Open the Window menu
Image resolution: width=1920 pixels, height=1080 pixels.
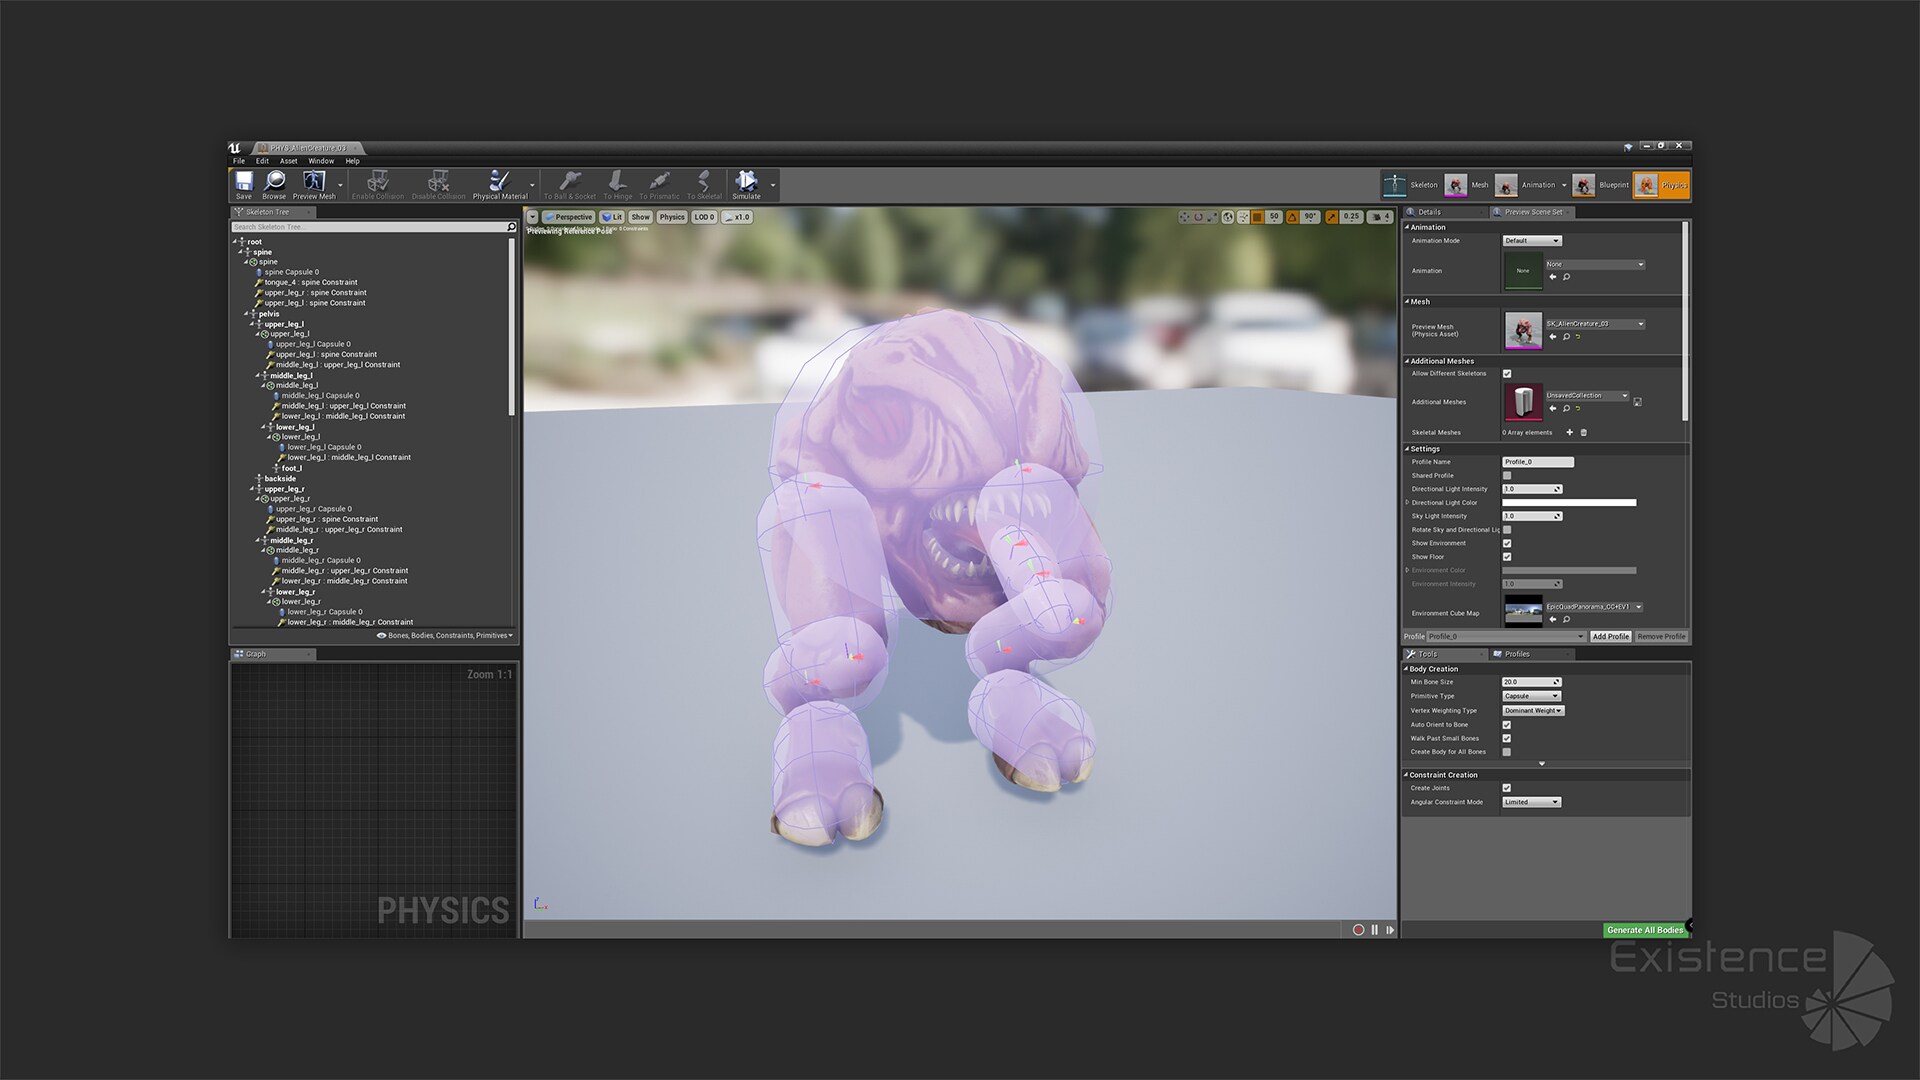click(x=320, y=160)
